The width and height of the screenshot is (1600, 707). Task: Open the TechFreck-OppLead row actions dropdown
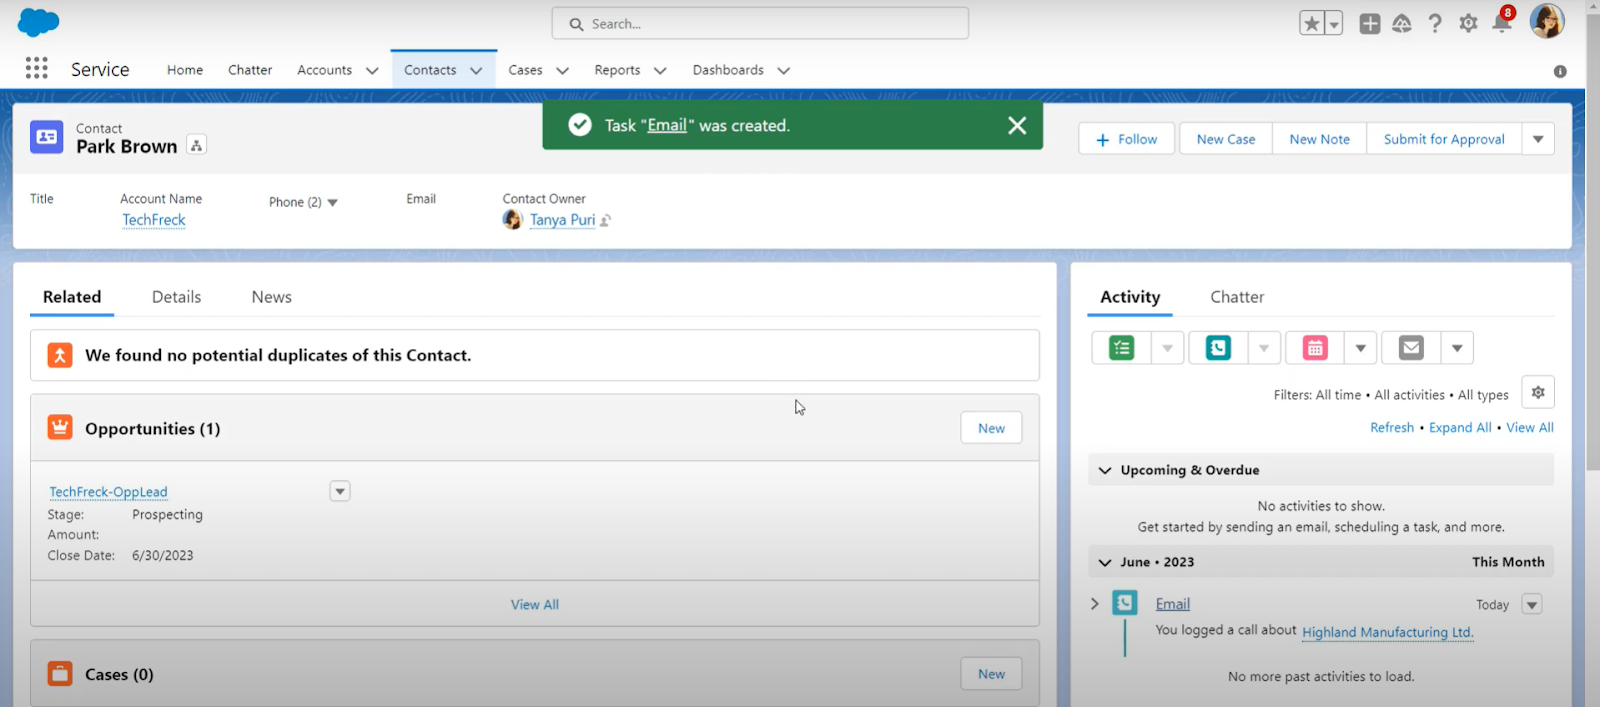click(x=340, y=491)
